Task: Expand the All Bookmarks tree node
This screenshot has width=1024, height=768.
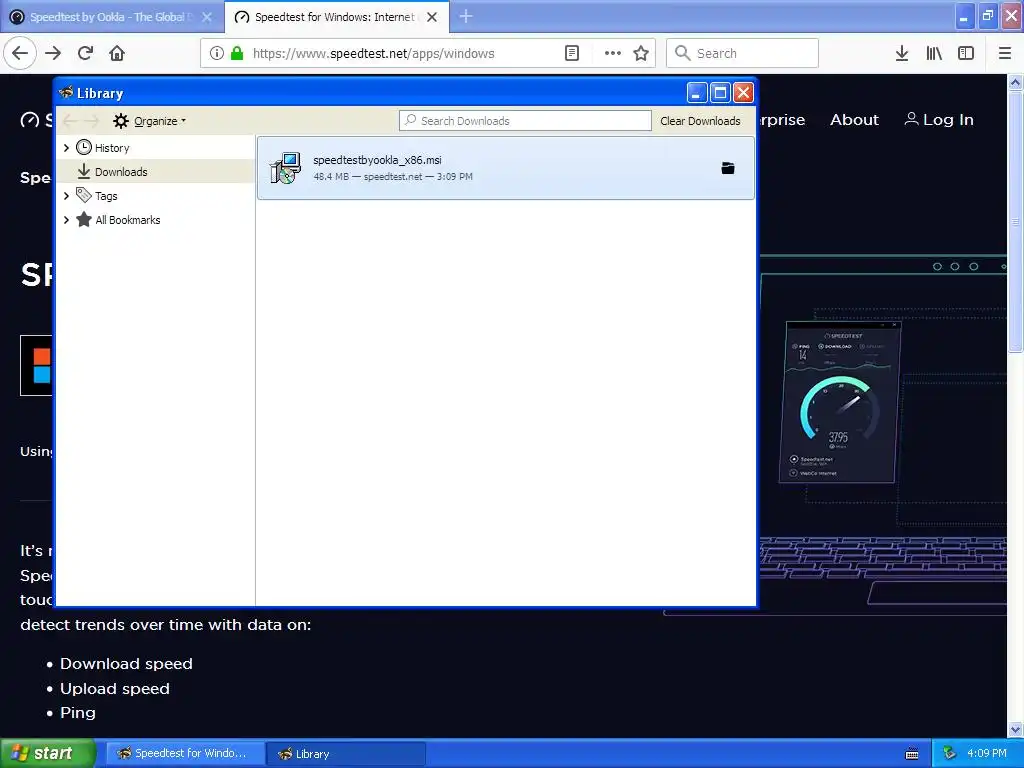Action: coord(66,220)
